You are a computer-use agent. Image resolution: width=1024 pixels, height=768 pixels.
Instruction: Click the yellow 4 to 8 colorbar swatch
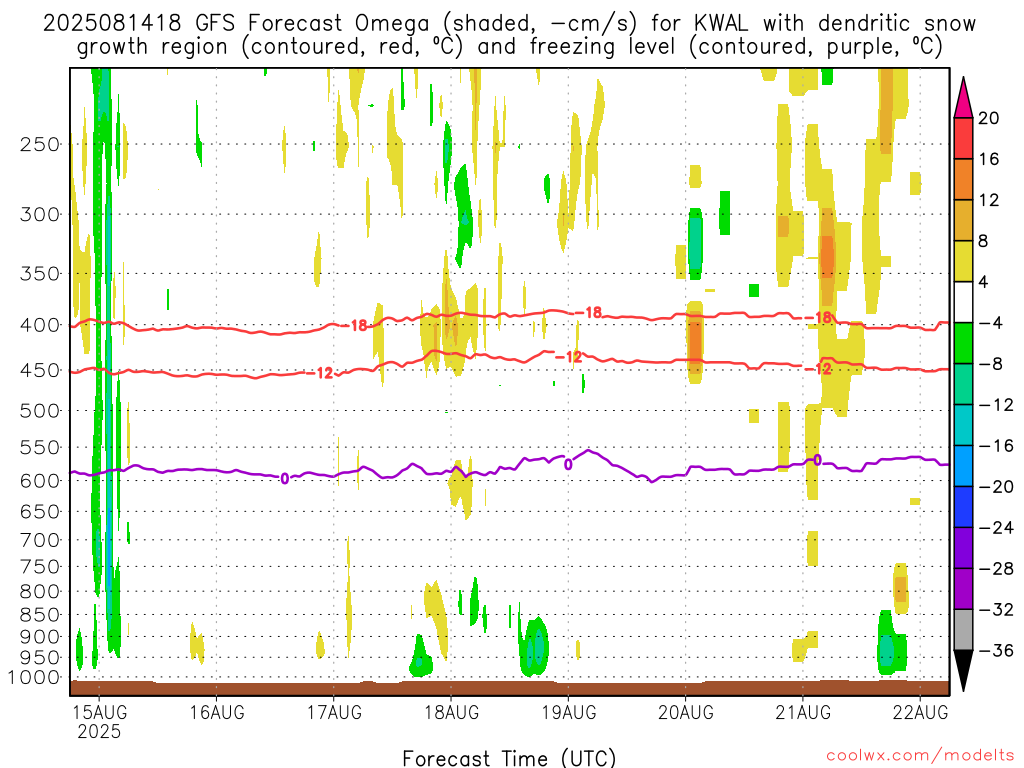963,261
